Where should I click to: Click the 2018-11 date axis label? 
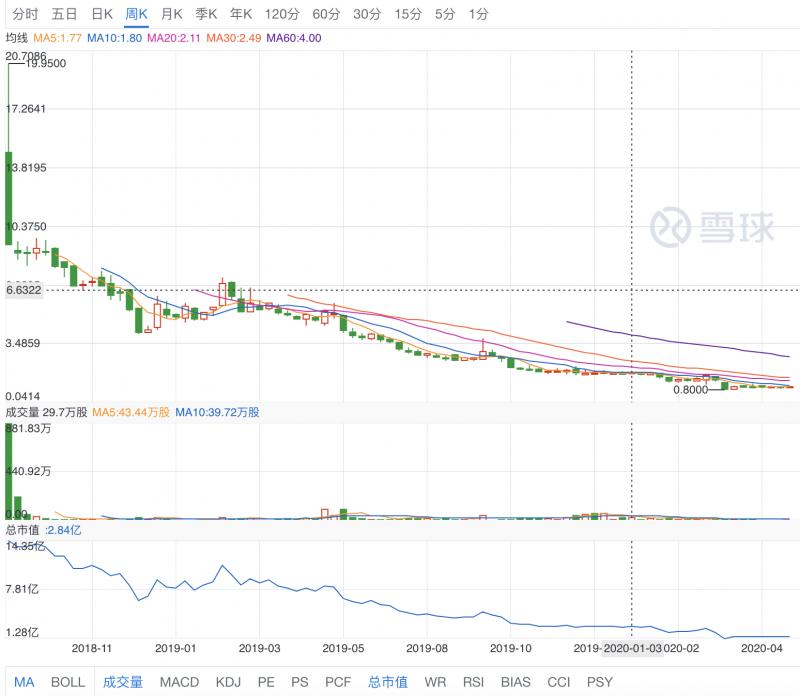[91, 649]
